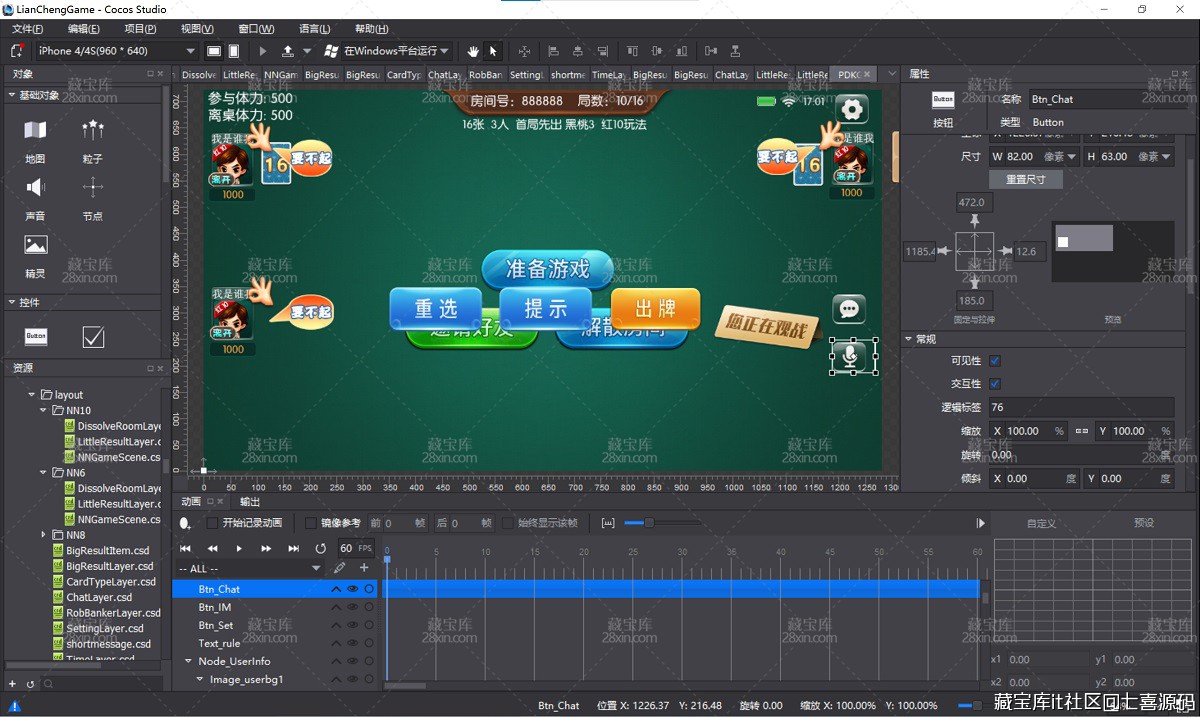Screen dimensions: 1200x717
Task: Click the 重置尺寸 reset size button
Action: [x=1025, y=180]
